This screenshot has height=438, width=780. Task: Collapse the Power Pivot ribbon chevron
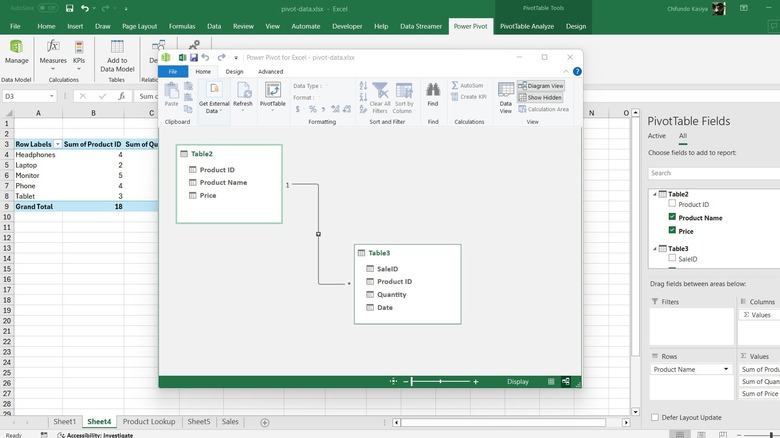(566, 72)
